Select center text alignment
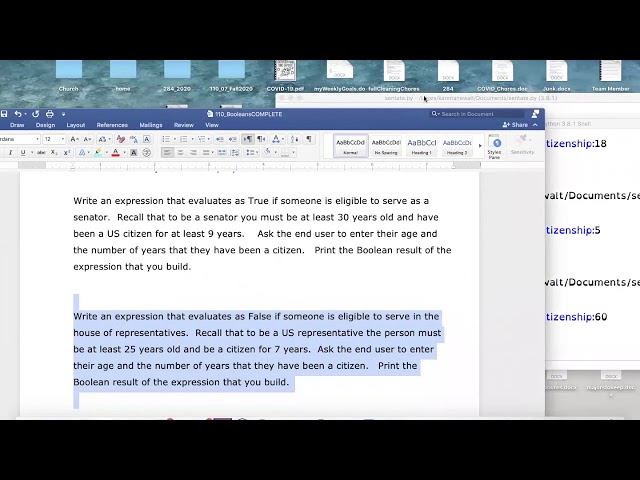This screenshot has height=480, width=640. [x=180, y=153]
